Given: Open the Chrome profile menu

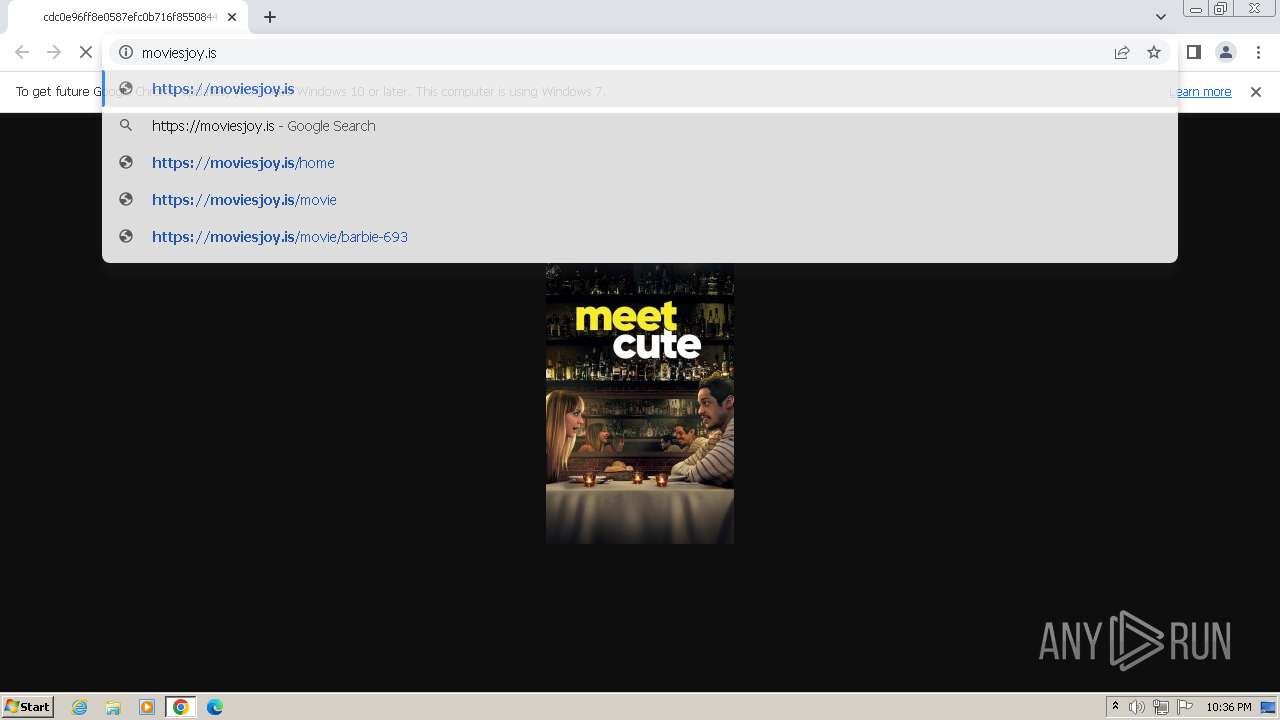Looking at the screenshot, I should [x=1226, y=52].
